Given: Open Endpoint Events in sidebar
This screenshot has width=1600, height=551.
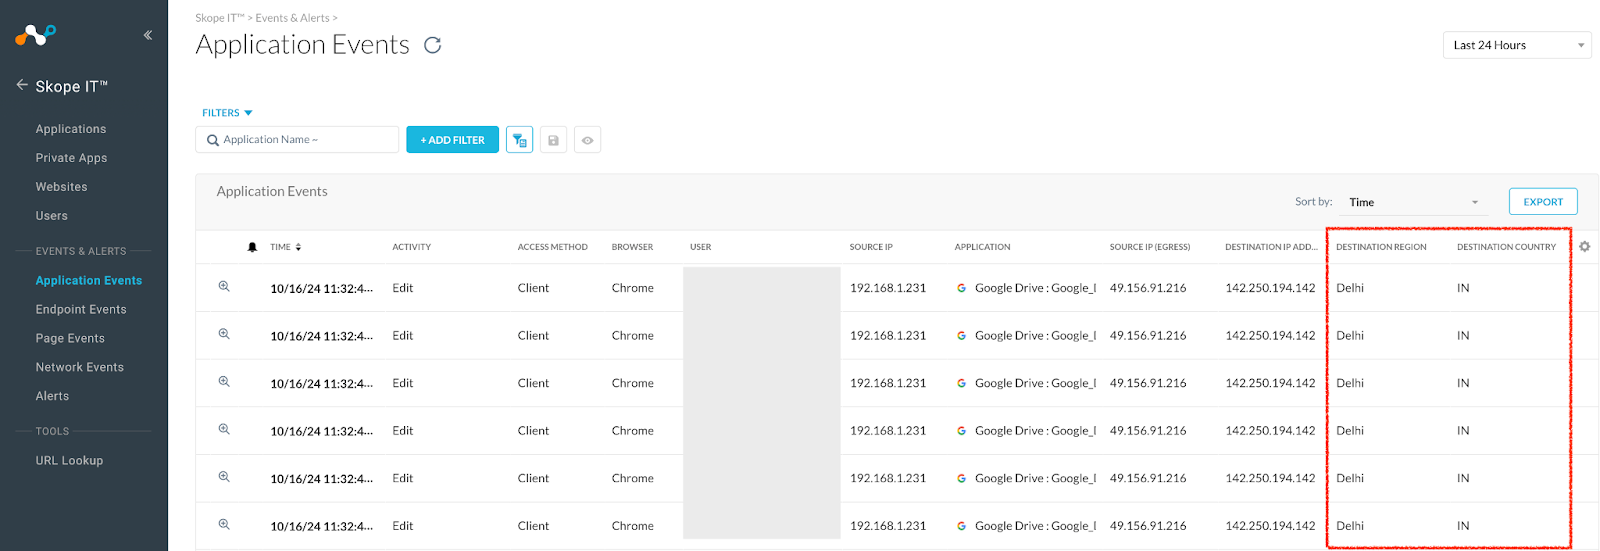Looking at the screenshot, I should (x=81, y=310).
